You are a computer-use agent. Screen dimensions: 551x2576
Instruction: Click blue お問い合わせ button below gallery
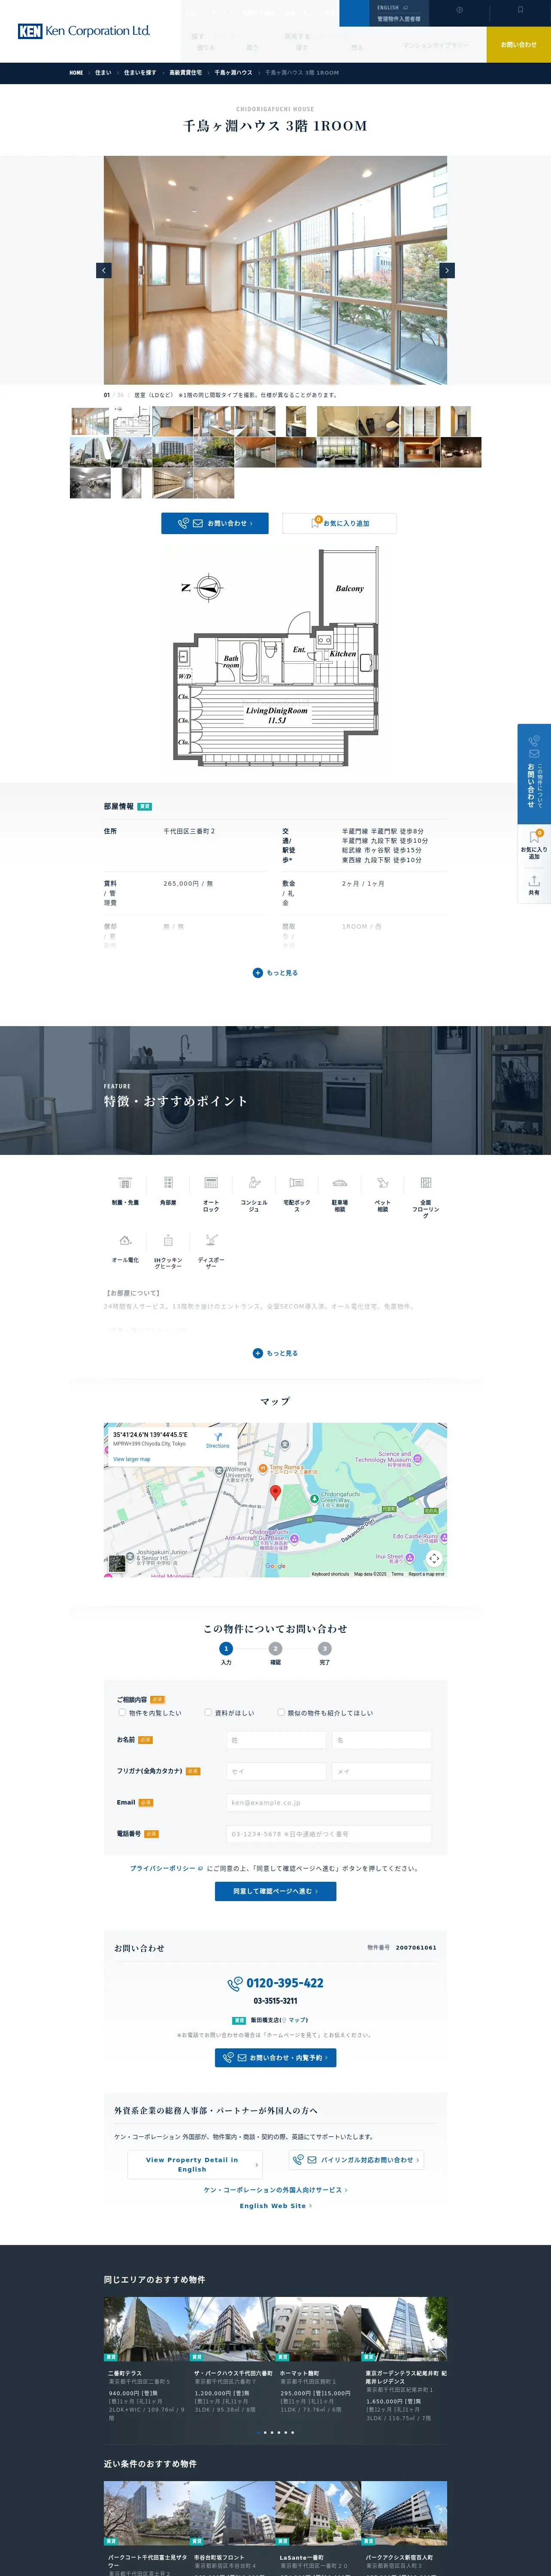click(215, 523)
